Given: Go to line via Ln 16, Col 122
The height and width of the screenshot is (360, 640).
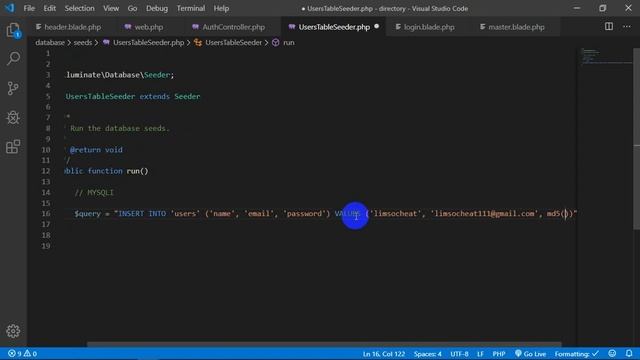Looking at the screenshot, I should click(x=384, y=353).
